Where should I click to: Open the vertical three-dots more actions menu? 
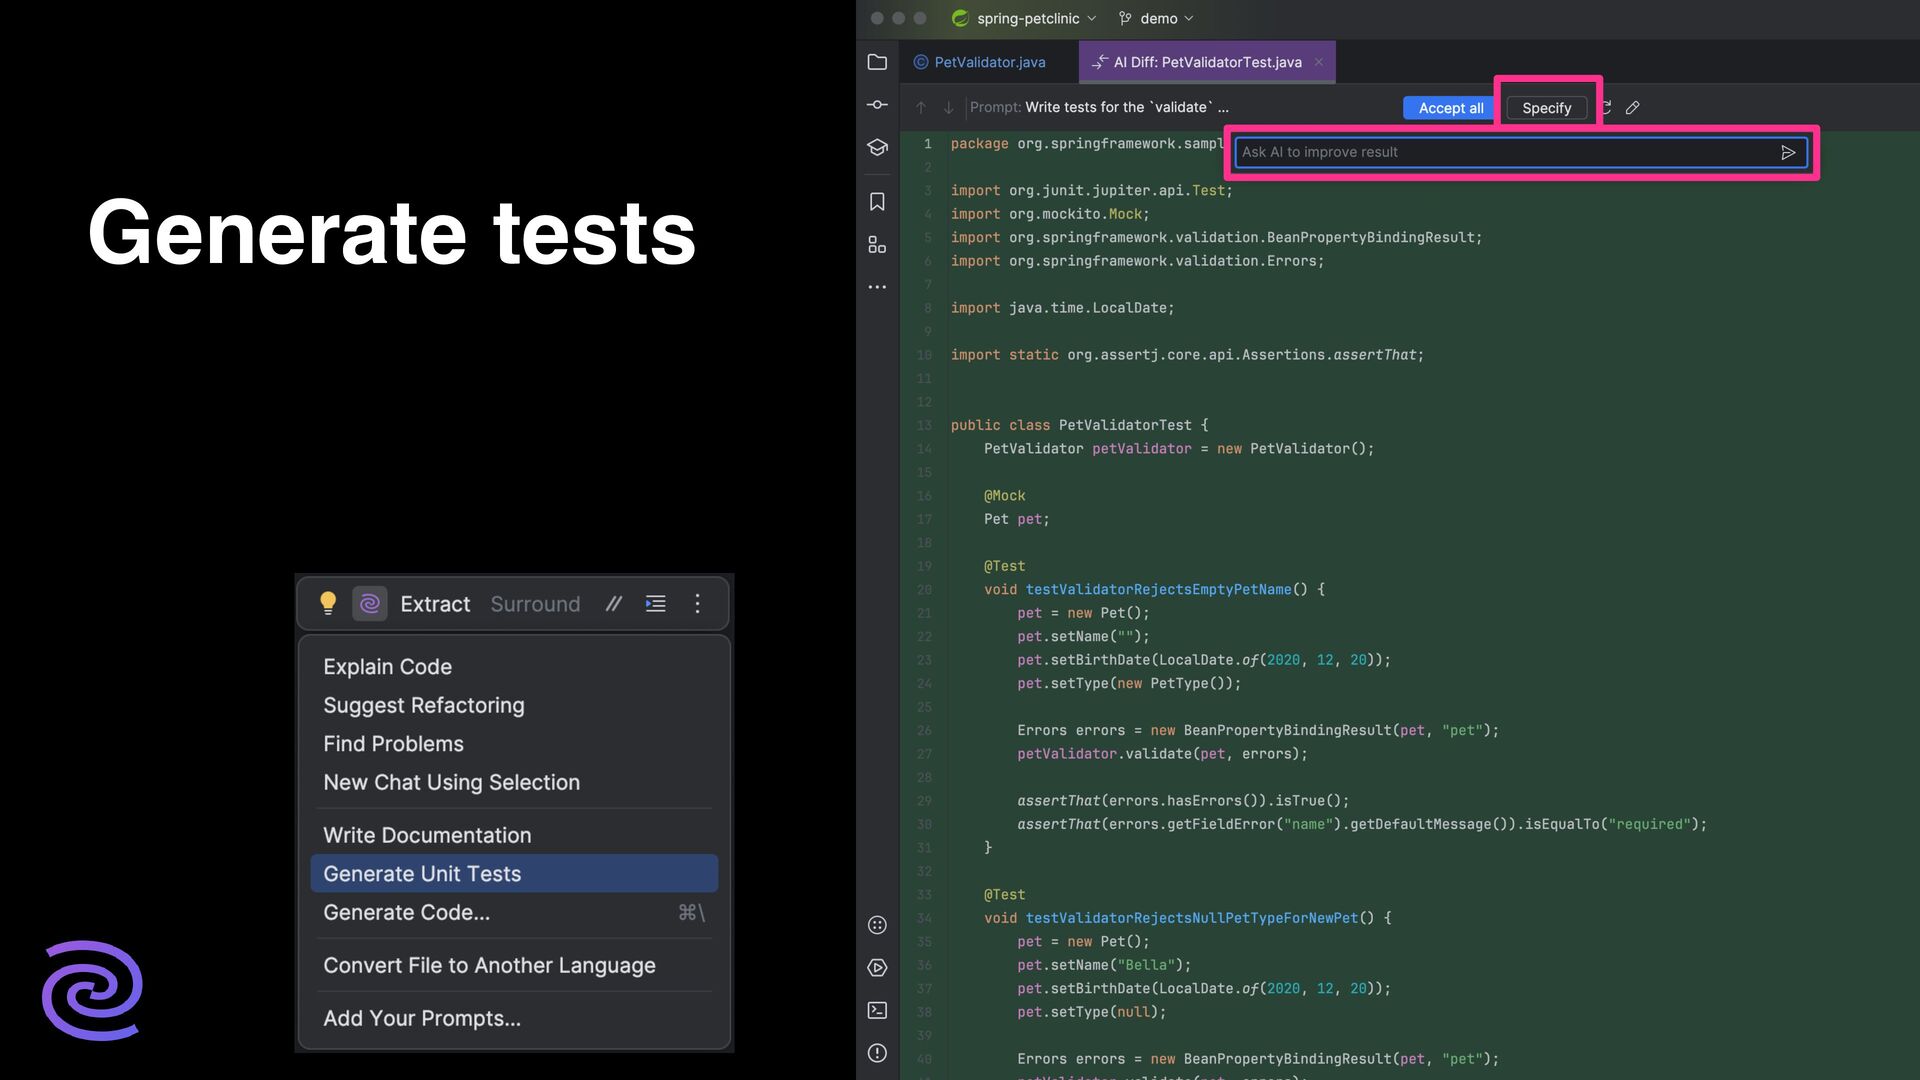pyautogui.click(x=697, y=604)
